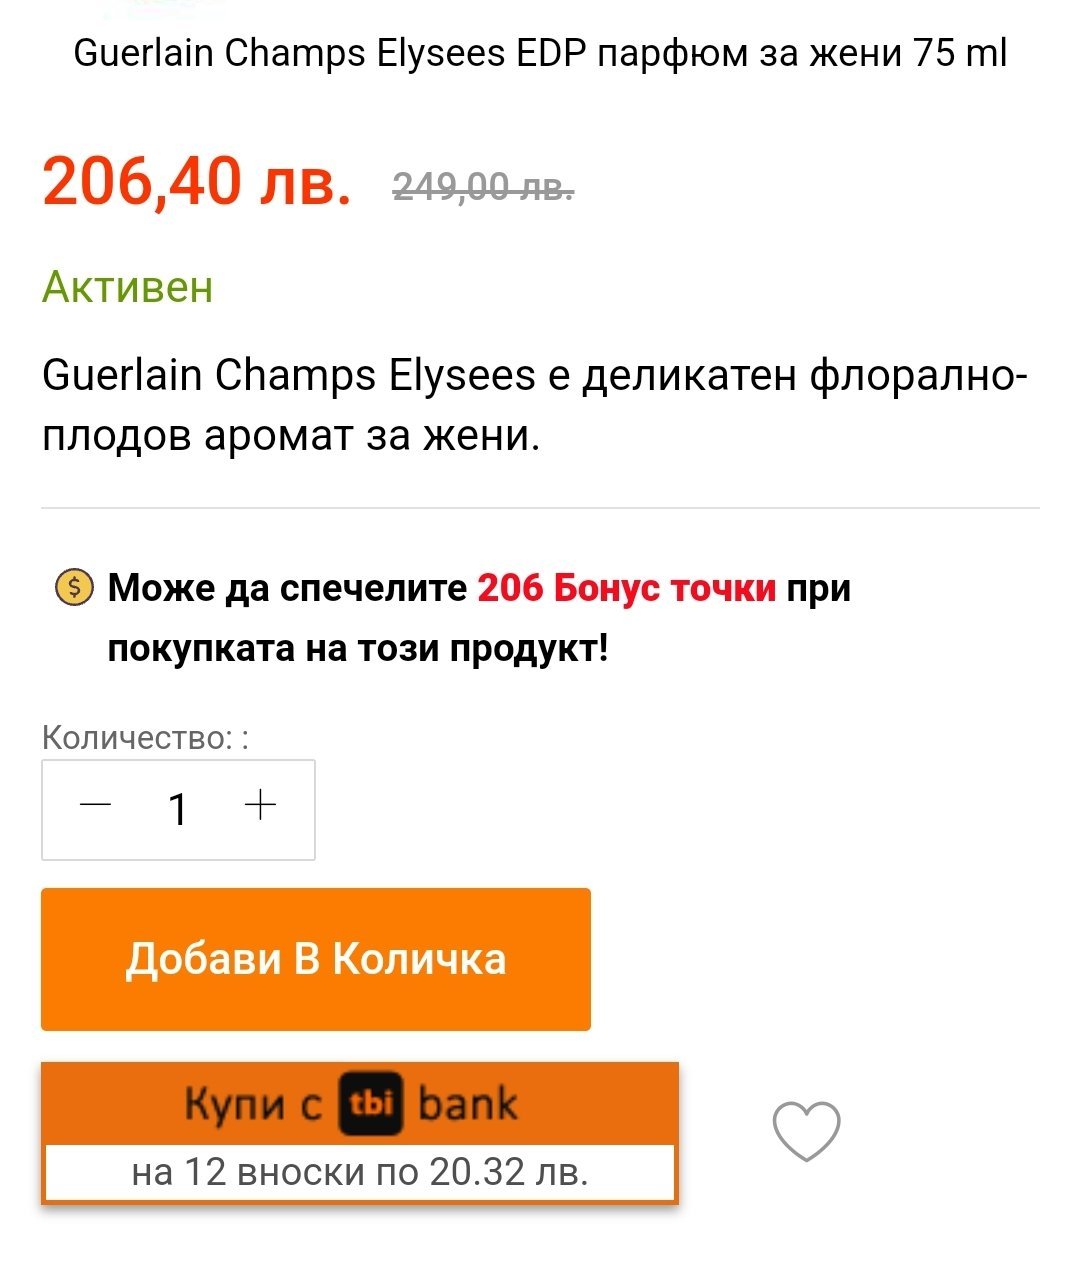Screen dimensions: 1080x1273
Task: Click the покупката на този продукт line
Action: [358, 649]
